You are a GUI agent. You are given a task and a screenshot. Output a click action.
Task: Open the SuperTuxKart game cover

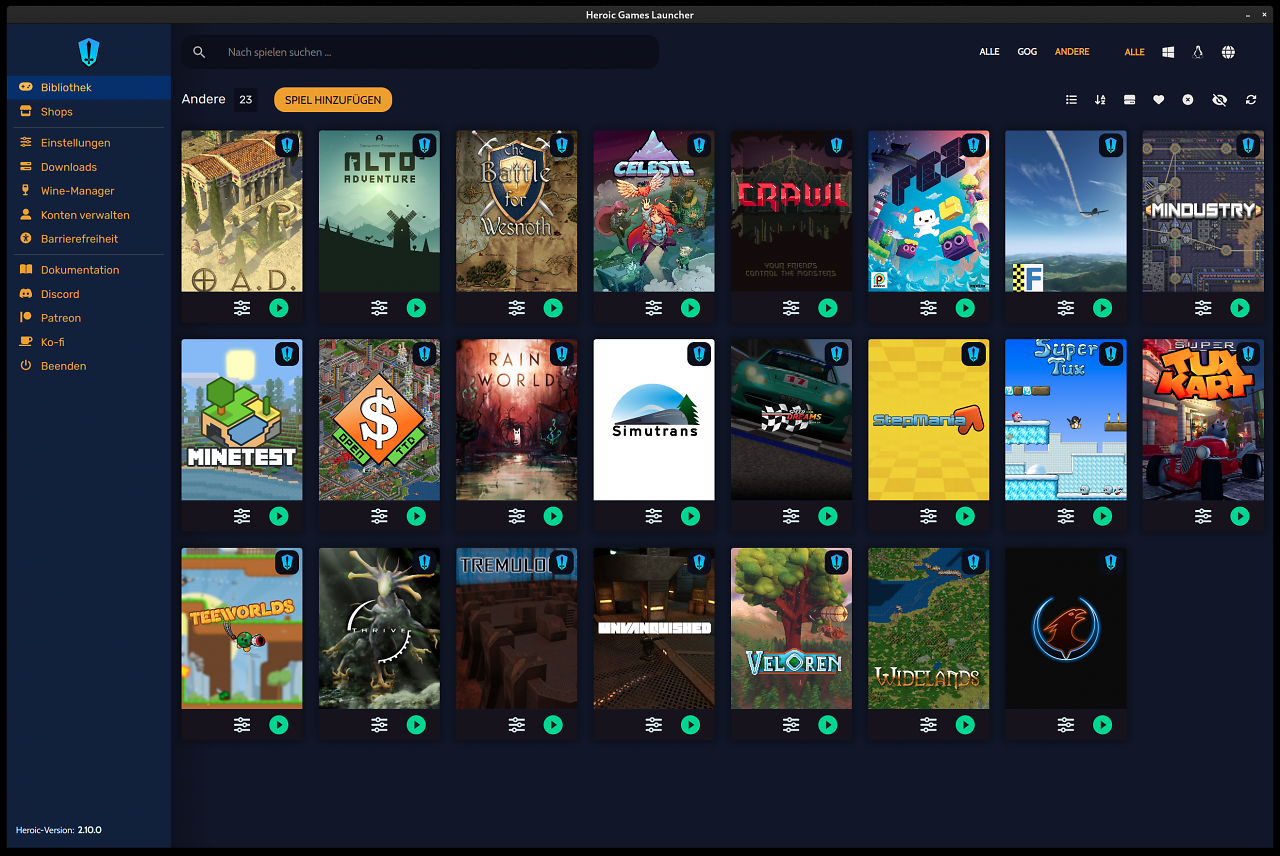(1203, 420)
